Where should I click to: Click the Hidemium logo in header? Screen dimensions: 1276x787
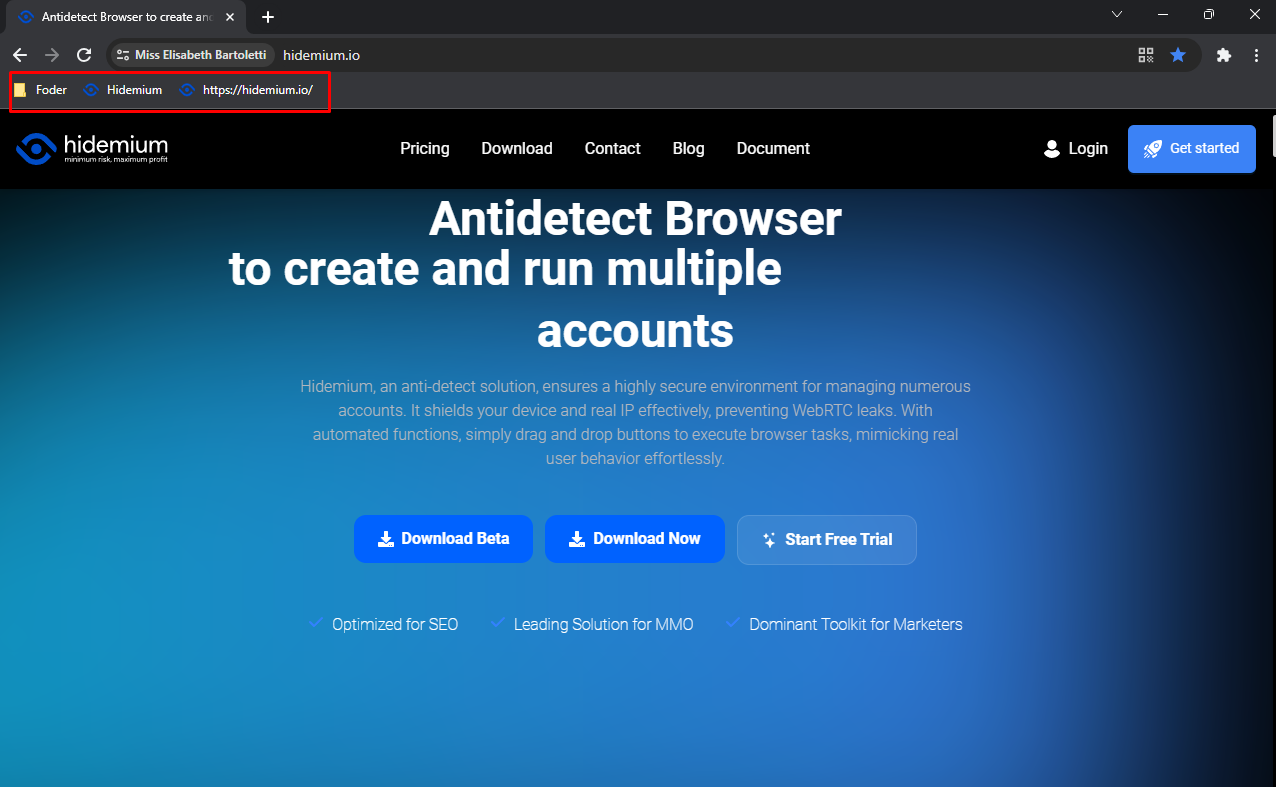[92, 148]
